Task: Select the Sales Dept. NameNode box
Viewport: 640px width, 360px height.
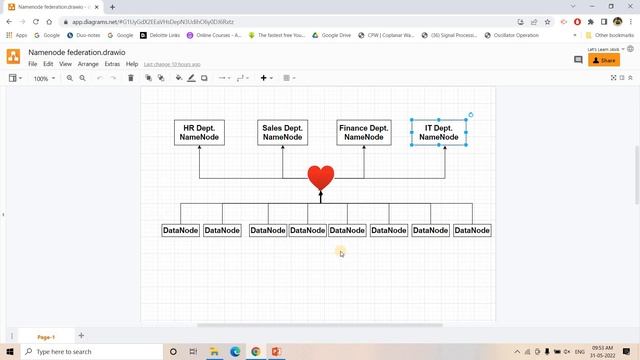Action: (282, 133)
